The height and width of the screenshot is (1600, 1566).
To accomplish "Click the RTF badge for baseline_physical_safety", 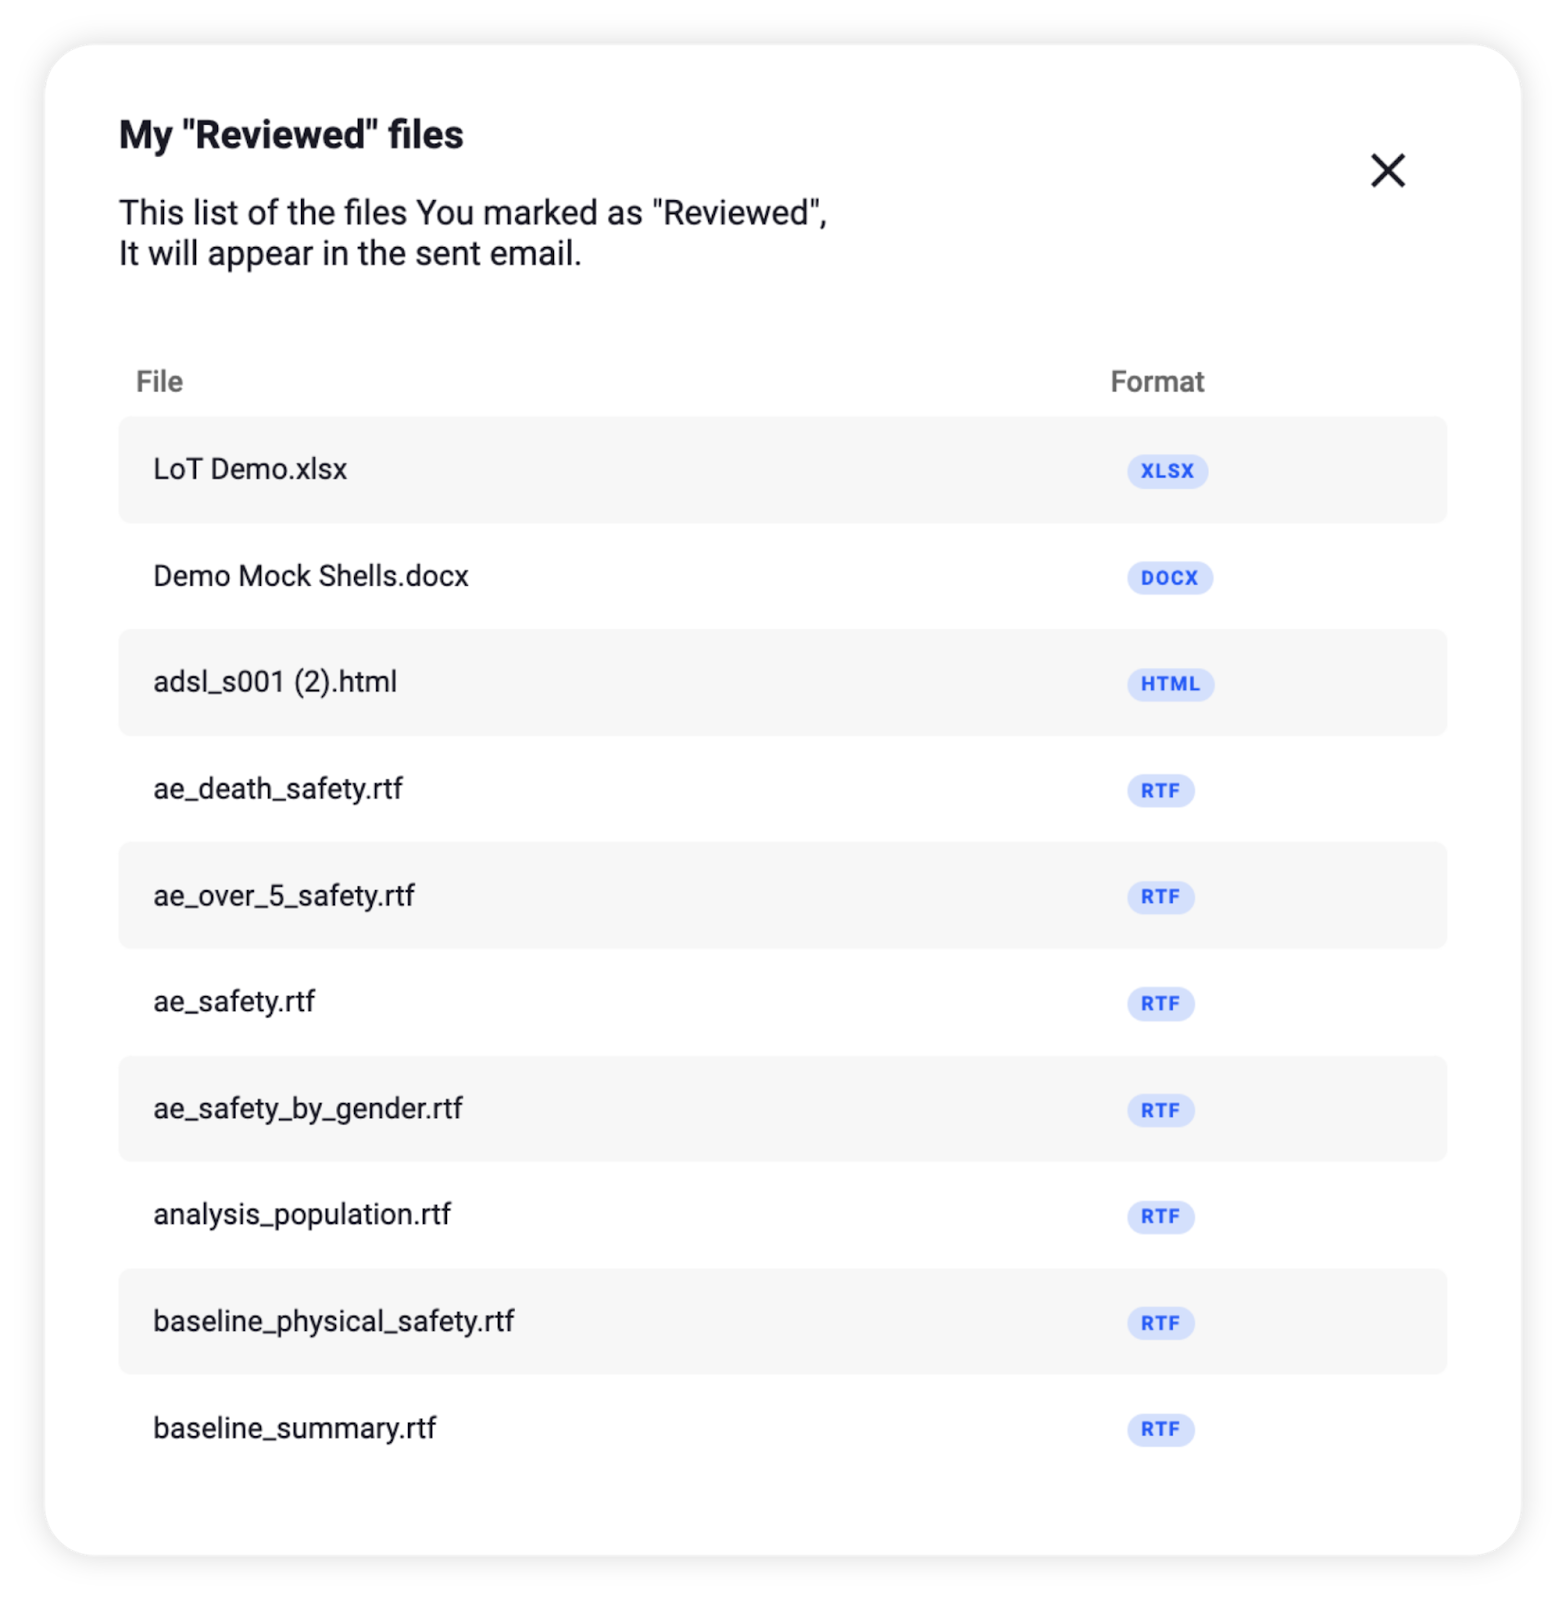I will tap(1159, 1322).
